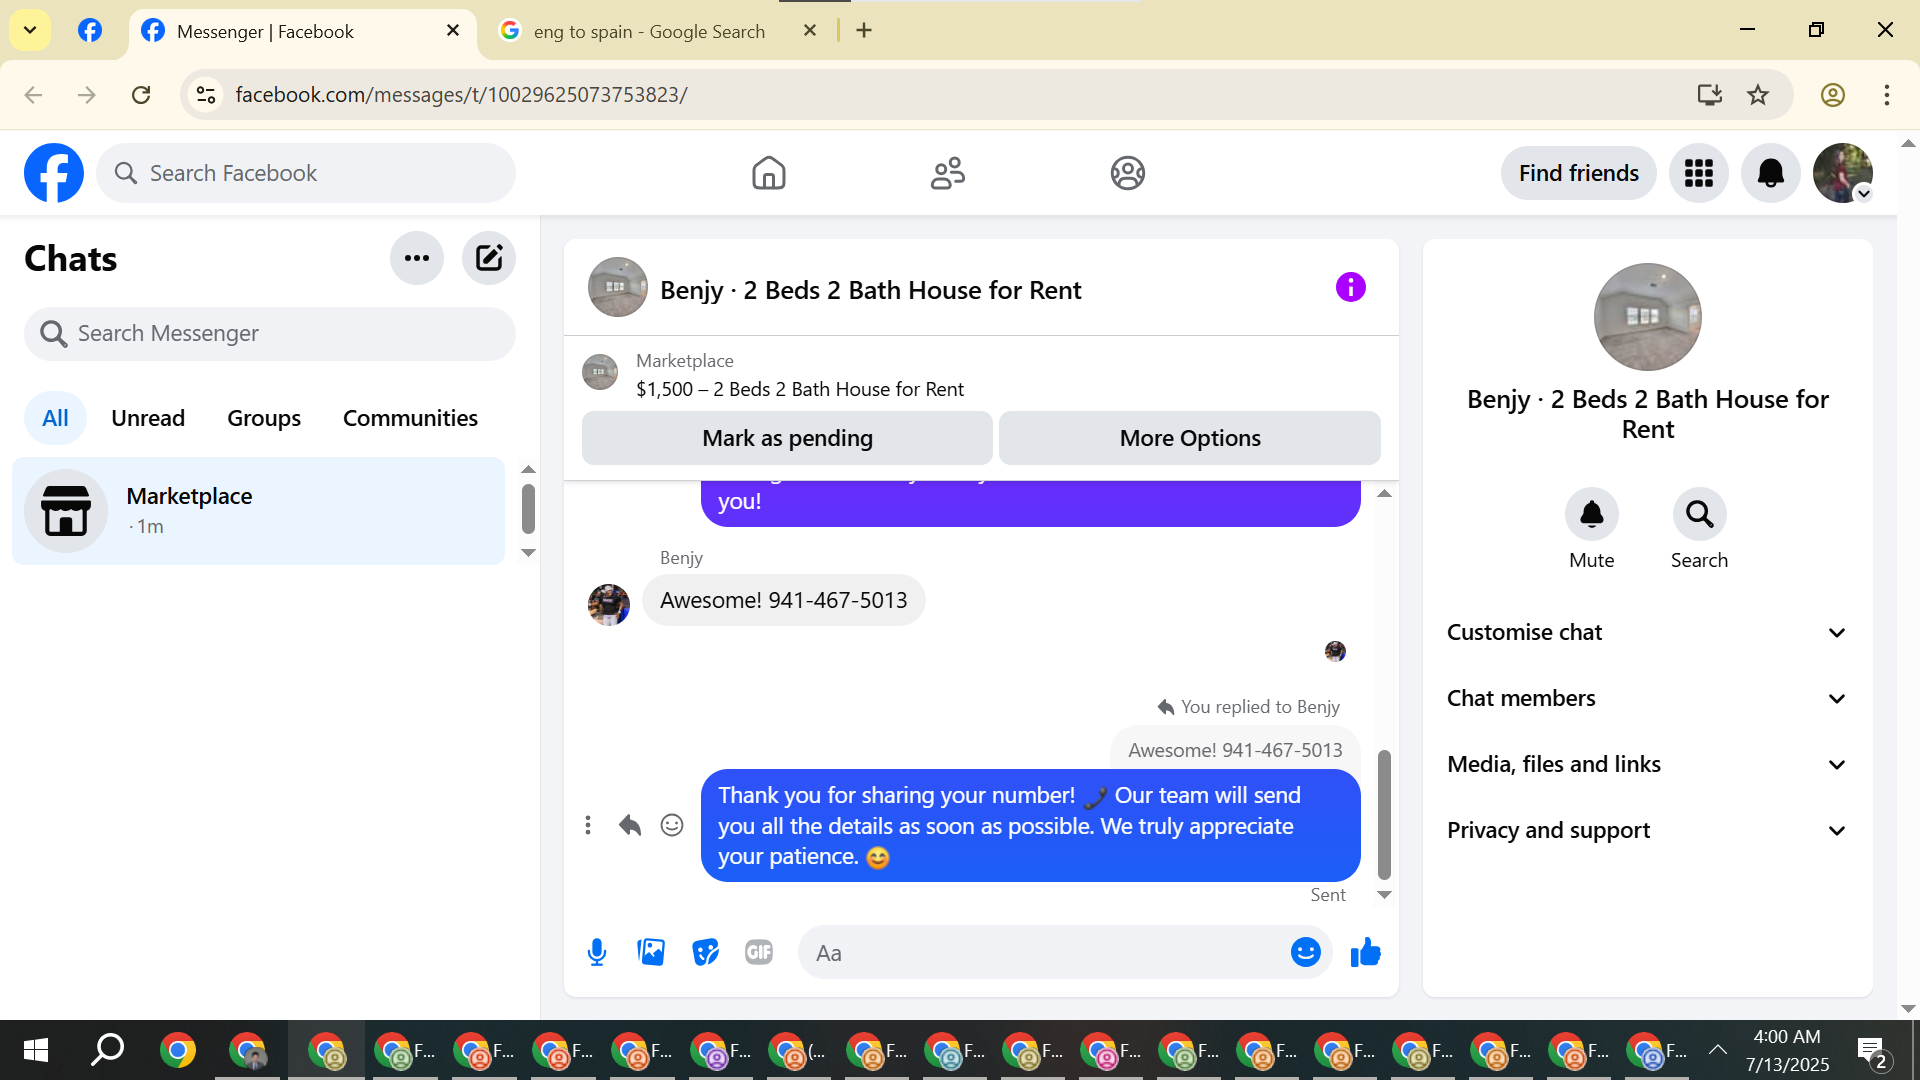
Task: Switch to the Unread chats tab
Action: click(x=148, y=418)
